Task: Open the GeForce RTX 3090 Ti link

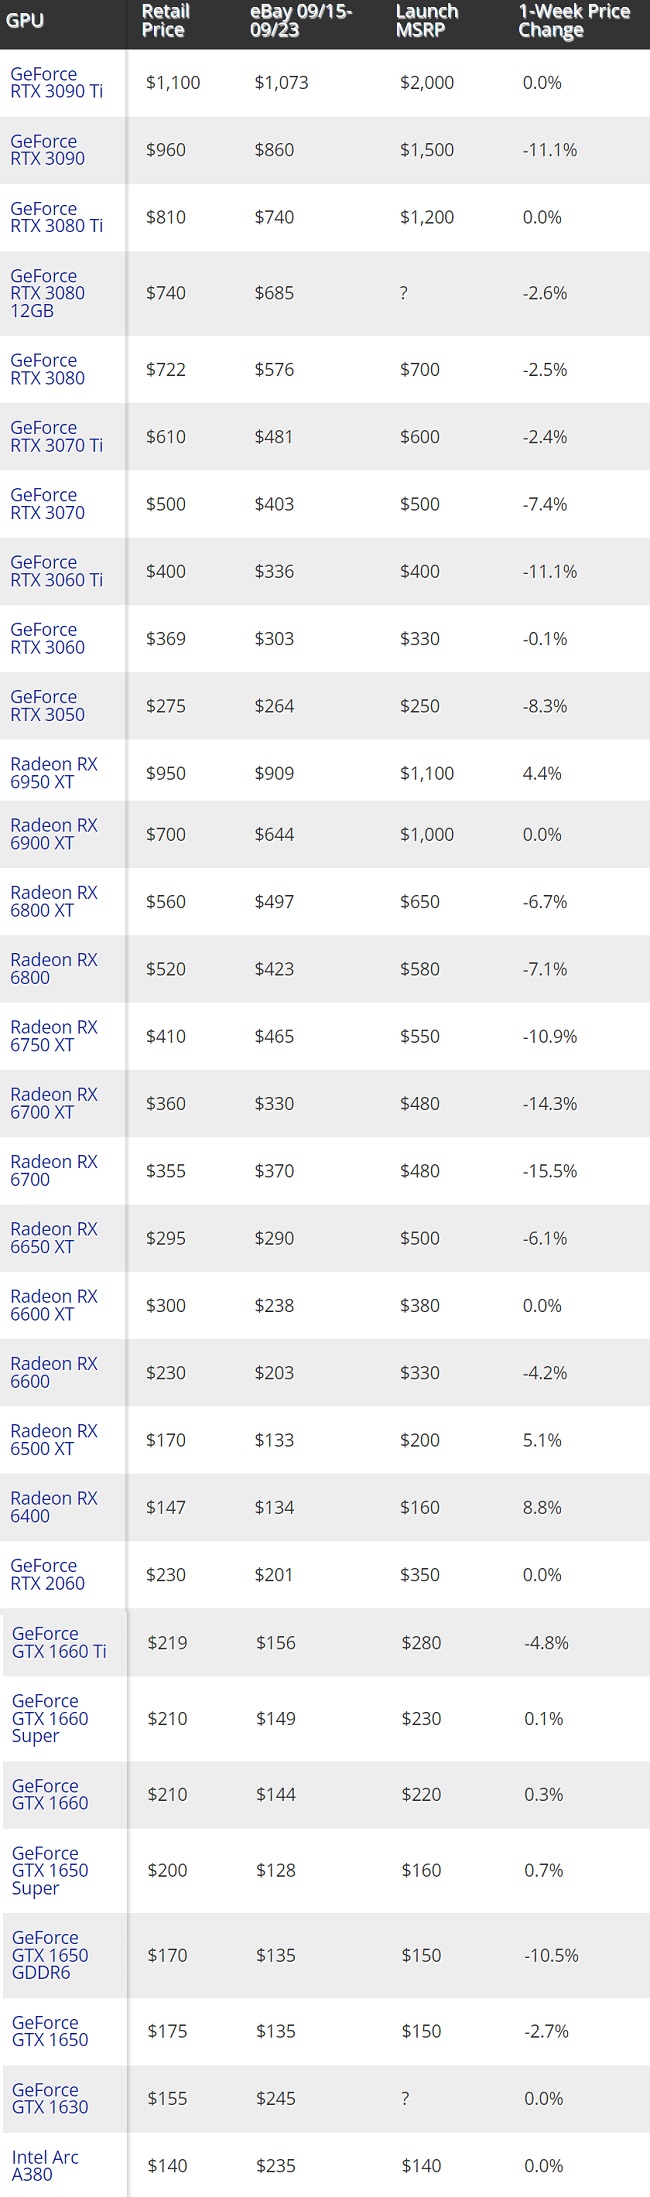Action: point(56,83)
